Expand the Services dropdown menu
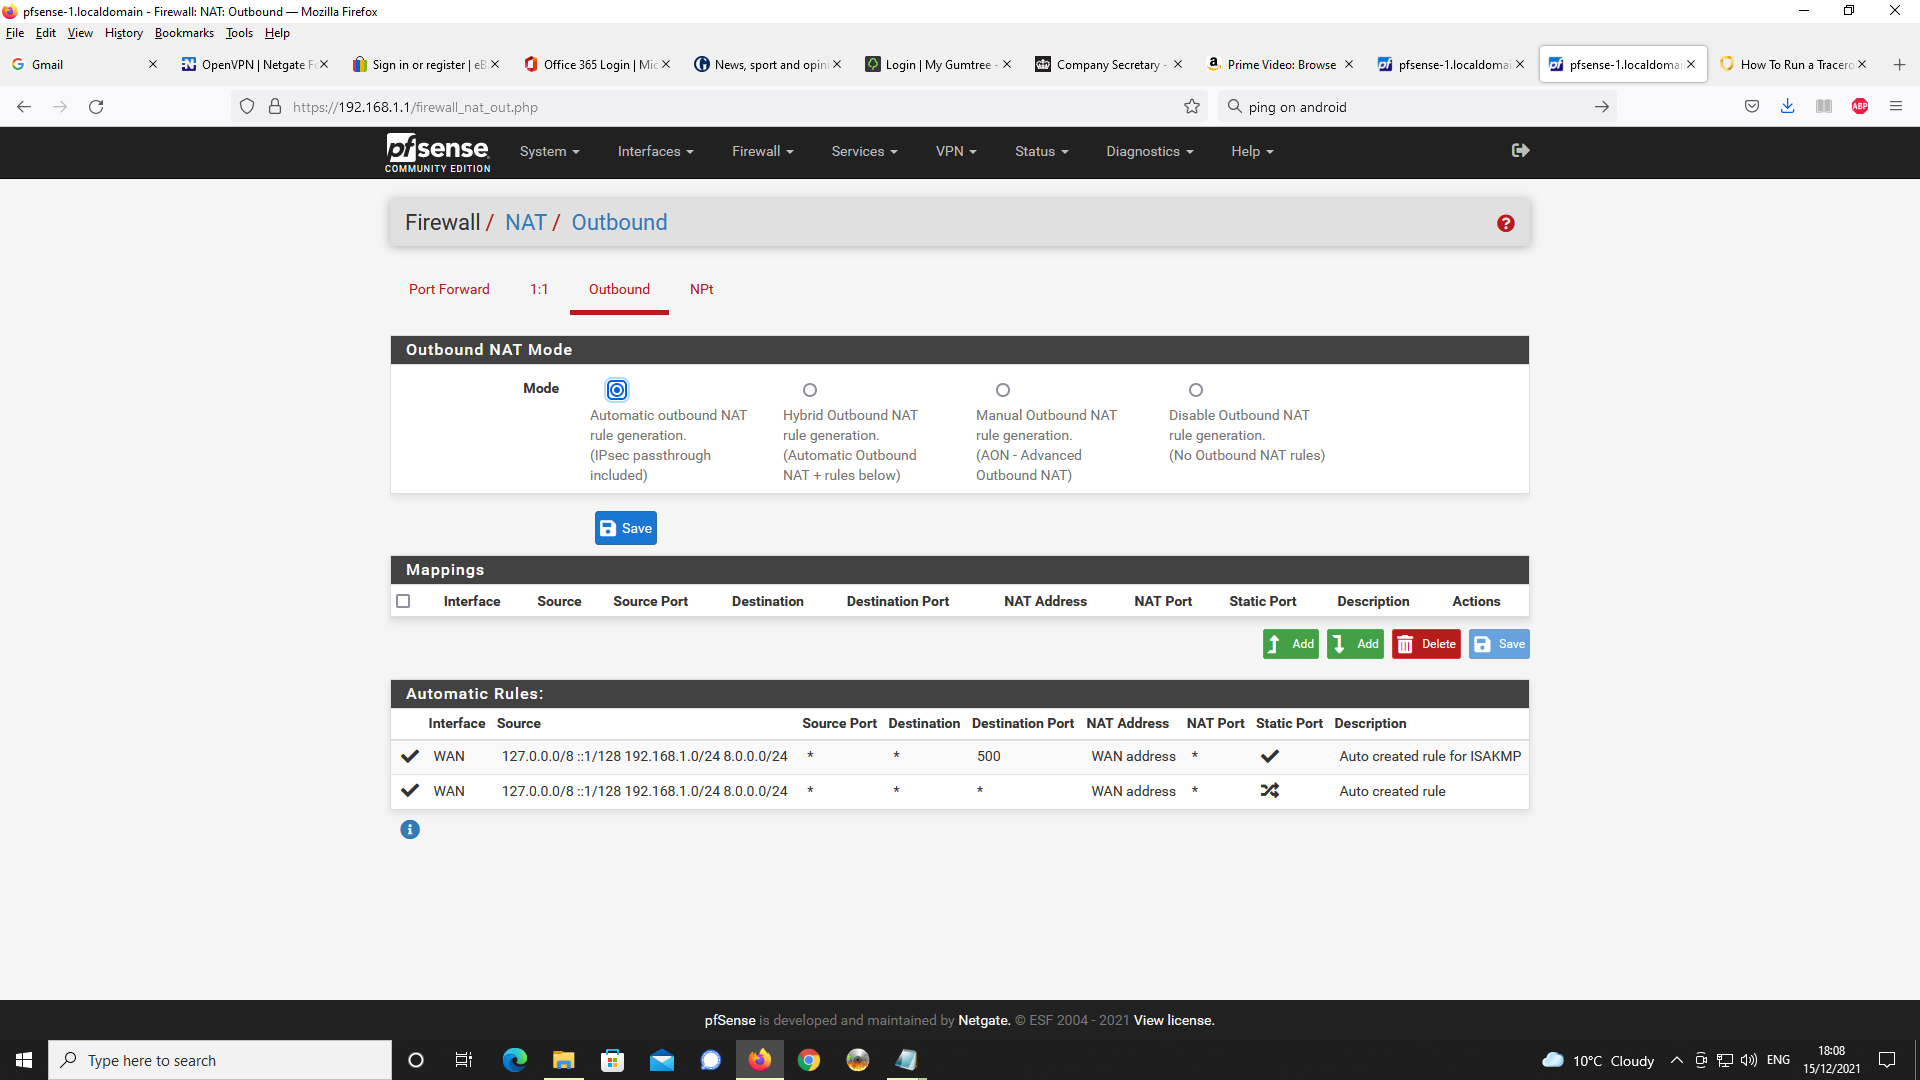The image size is (1920, 1080). pyautogui.click(x=864, y=151)
